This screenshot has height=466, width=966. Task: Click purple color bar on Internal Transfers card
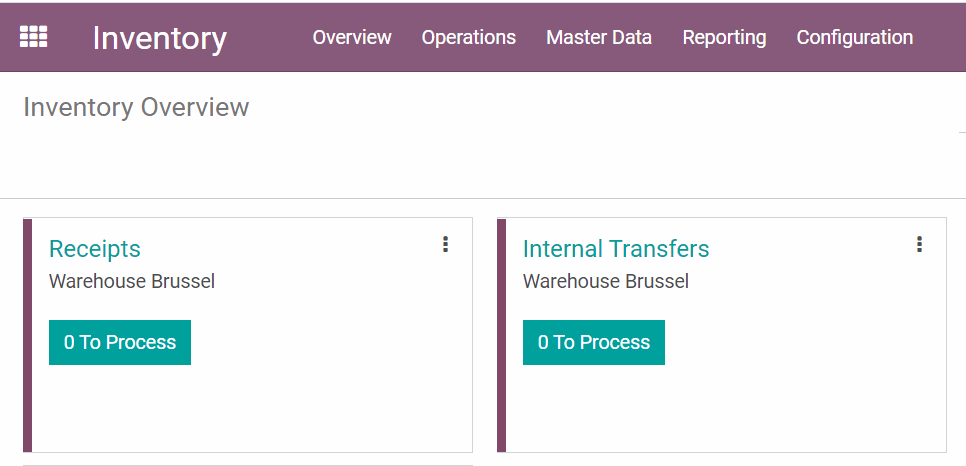coord(501,335)
